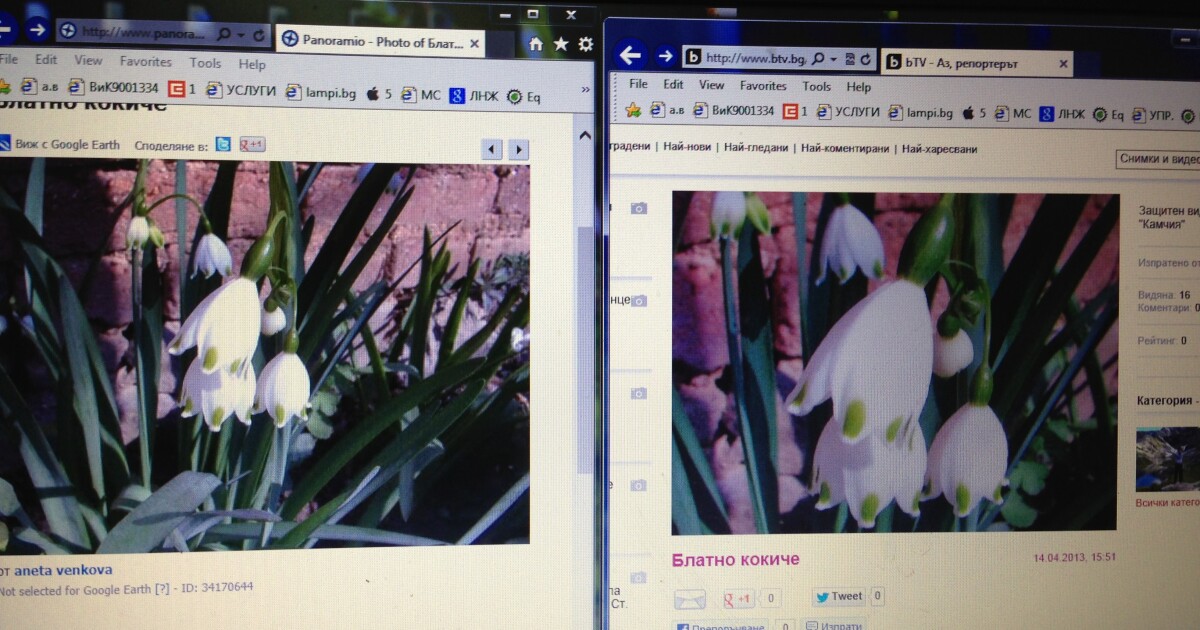
Task: Click the bTV window address bar
Action: pos(780,58)
